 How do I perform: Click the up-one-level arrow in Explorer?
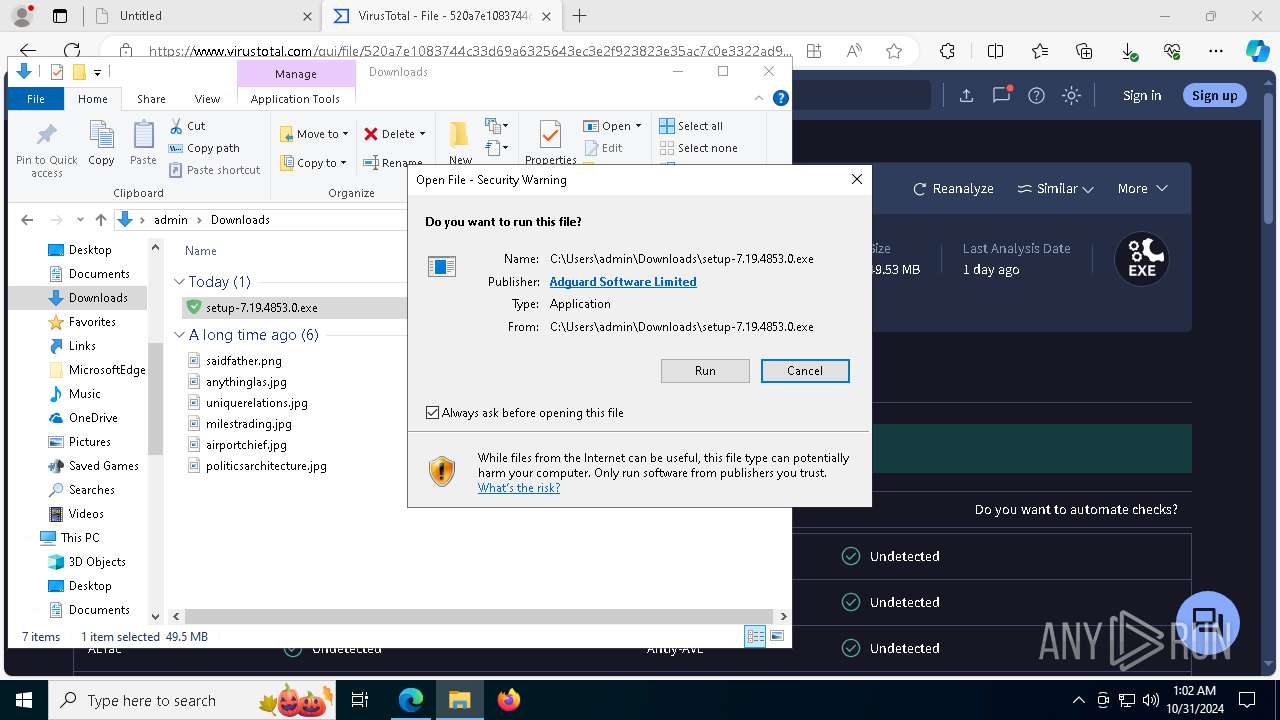(x=100, y=220)
